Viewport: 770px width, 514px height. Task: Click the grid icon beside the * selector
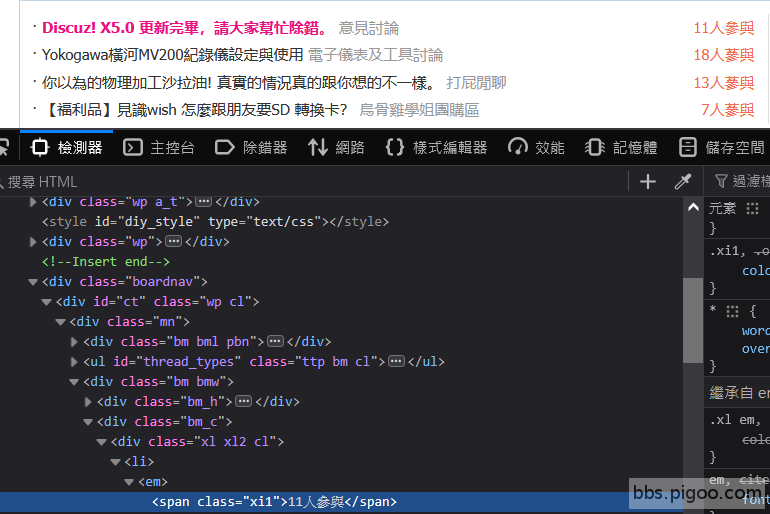(x=732, y=311)
